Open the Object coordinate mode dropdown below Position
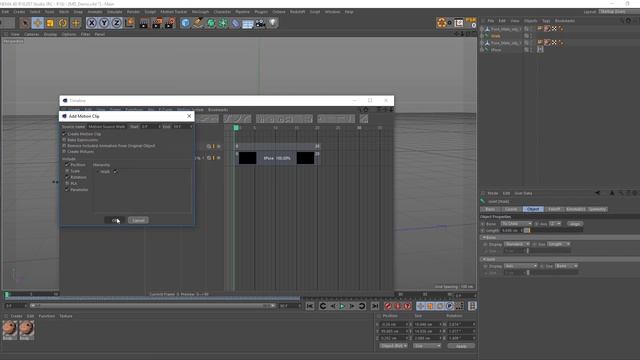The width and height of the screenshot is (640, 360). coord(393,346)
